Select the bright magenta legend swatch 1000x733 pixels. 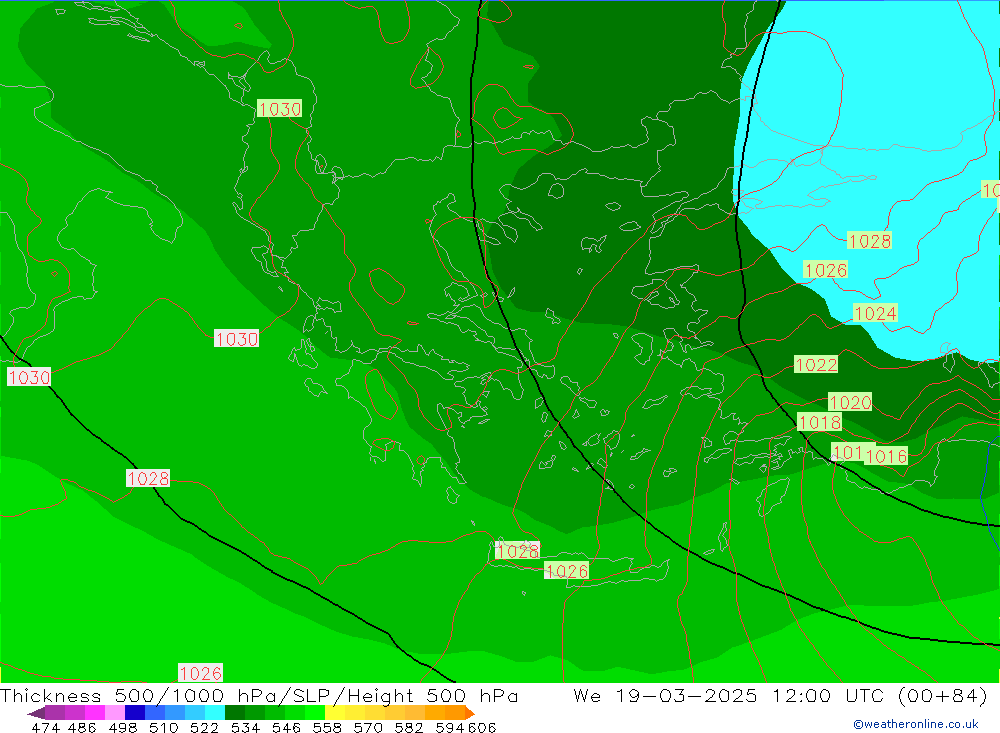pos(95,713)
